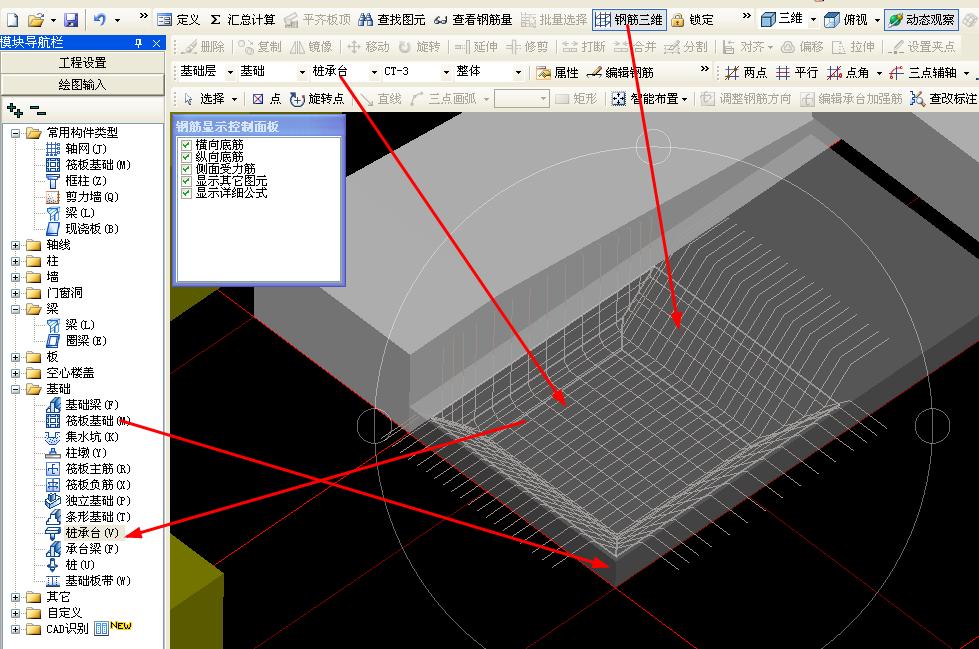The image size is (979, 649).
Task: Click 分割 split tool
Action: [x=686, y=47]
